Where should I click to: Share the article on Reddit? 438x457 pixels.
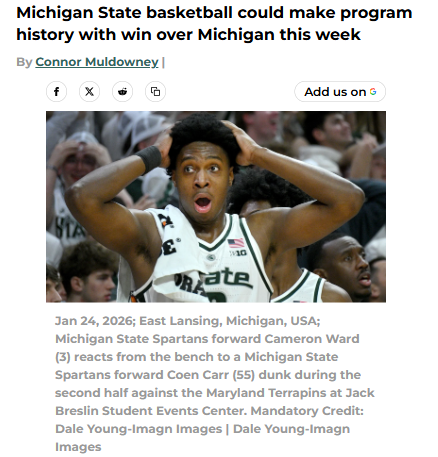pyautogui.click(x=122, y=92)
